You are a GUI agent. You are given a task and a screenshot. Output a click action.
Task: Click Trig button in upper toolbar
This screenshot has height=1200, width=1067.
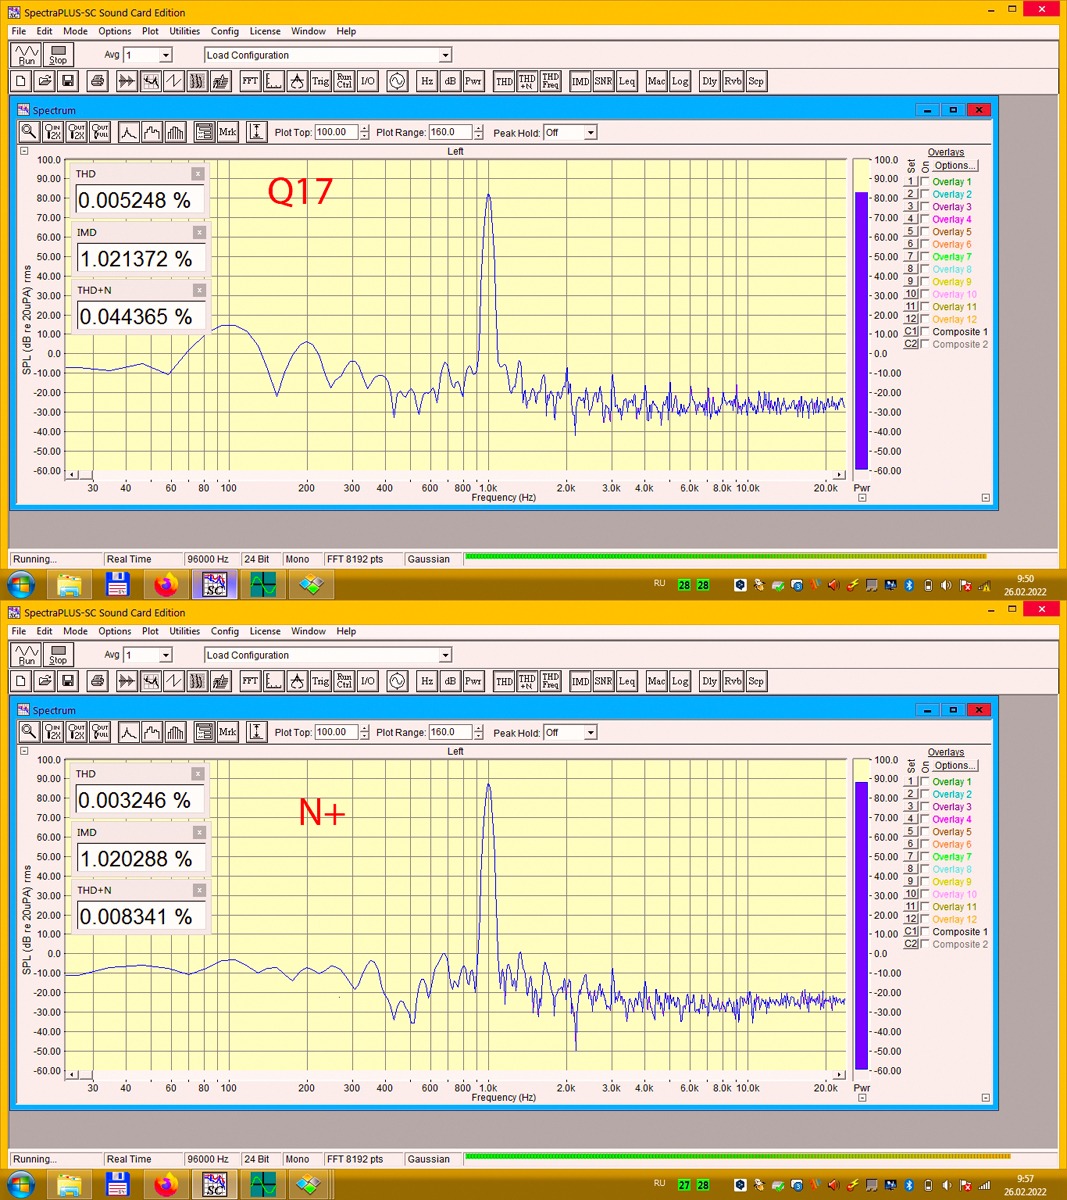(x=320, y=81)
